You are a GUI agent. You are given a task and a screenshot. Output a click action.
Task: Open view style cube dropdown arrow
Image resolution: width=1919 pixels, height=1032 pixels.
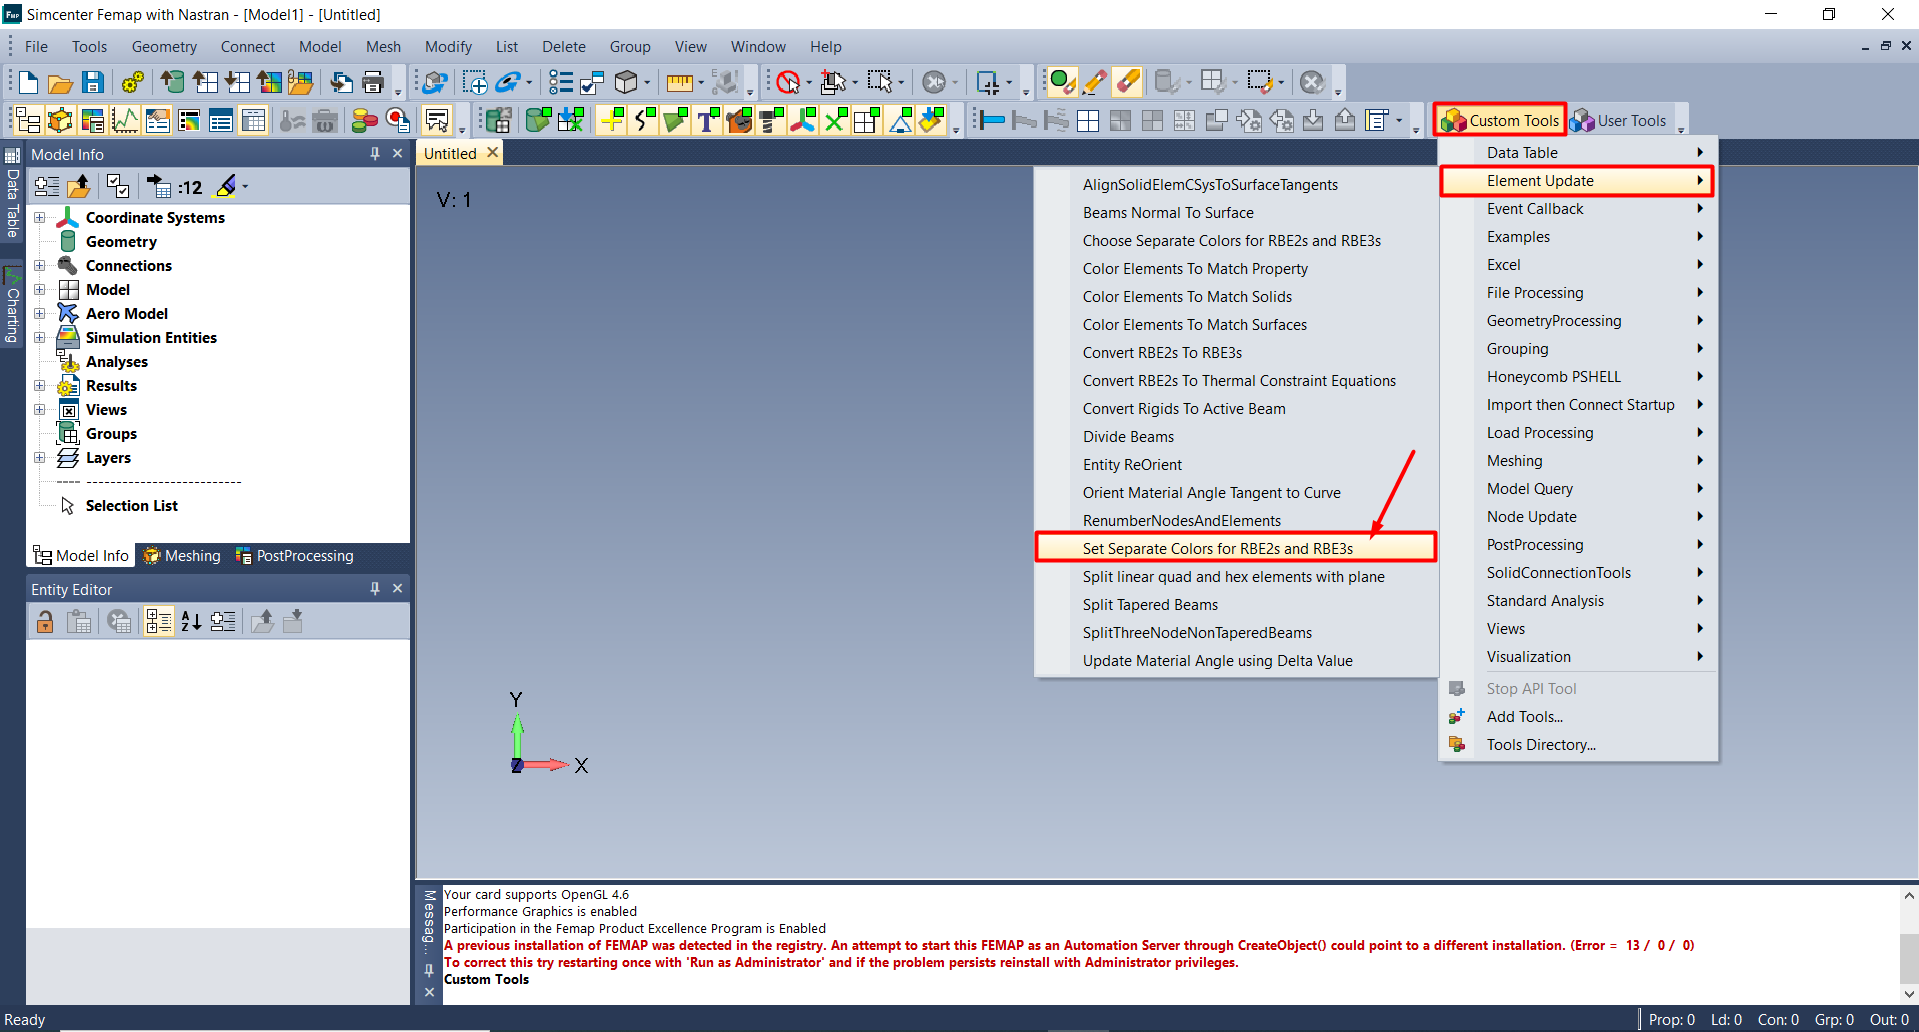pyautogui.click(x=647, y=82)
